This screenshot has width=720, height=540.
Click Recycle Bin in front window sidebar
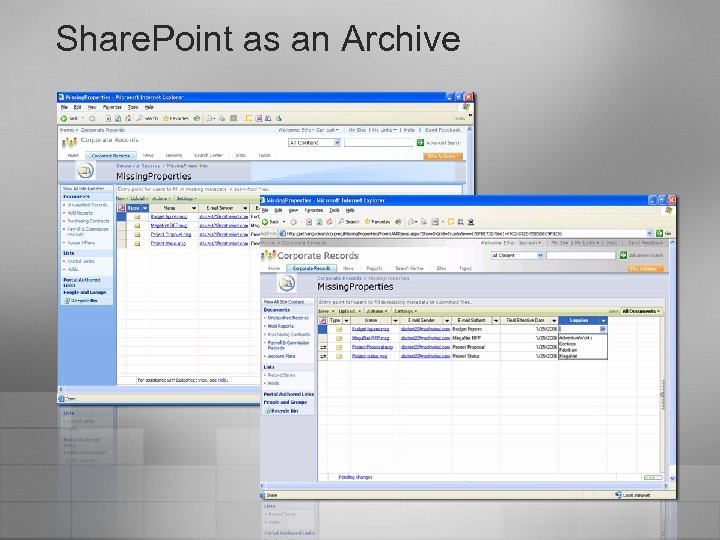(281, 411)
